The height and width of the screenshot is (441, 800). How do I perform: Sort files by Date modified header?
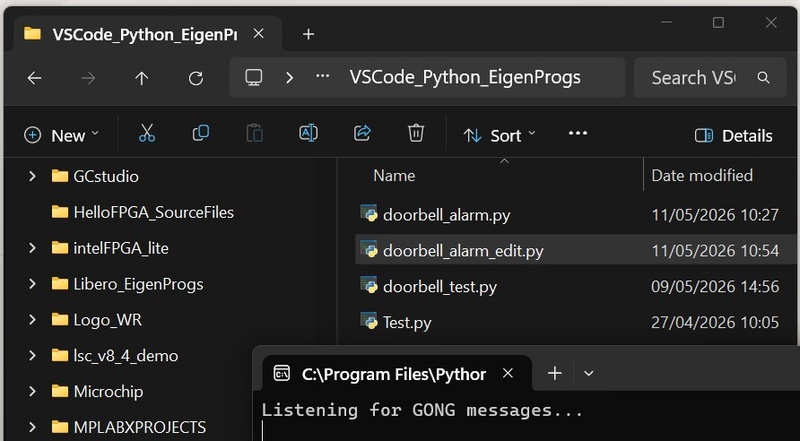coord(702,176)
